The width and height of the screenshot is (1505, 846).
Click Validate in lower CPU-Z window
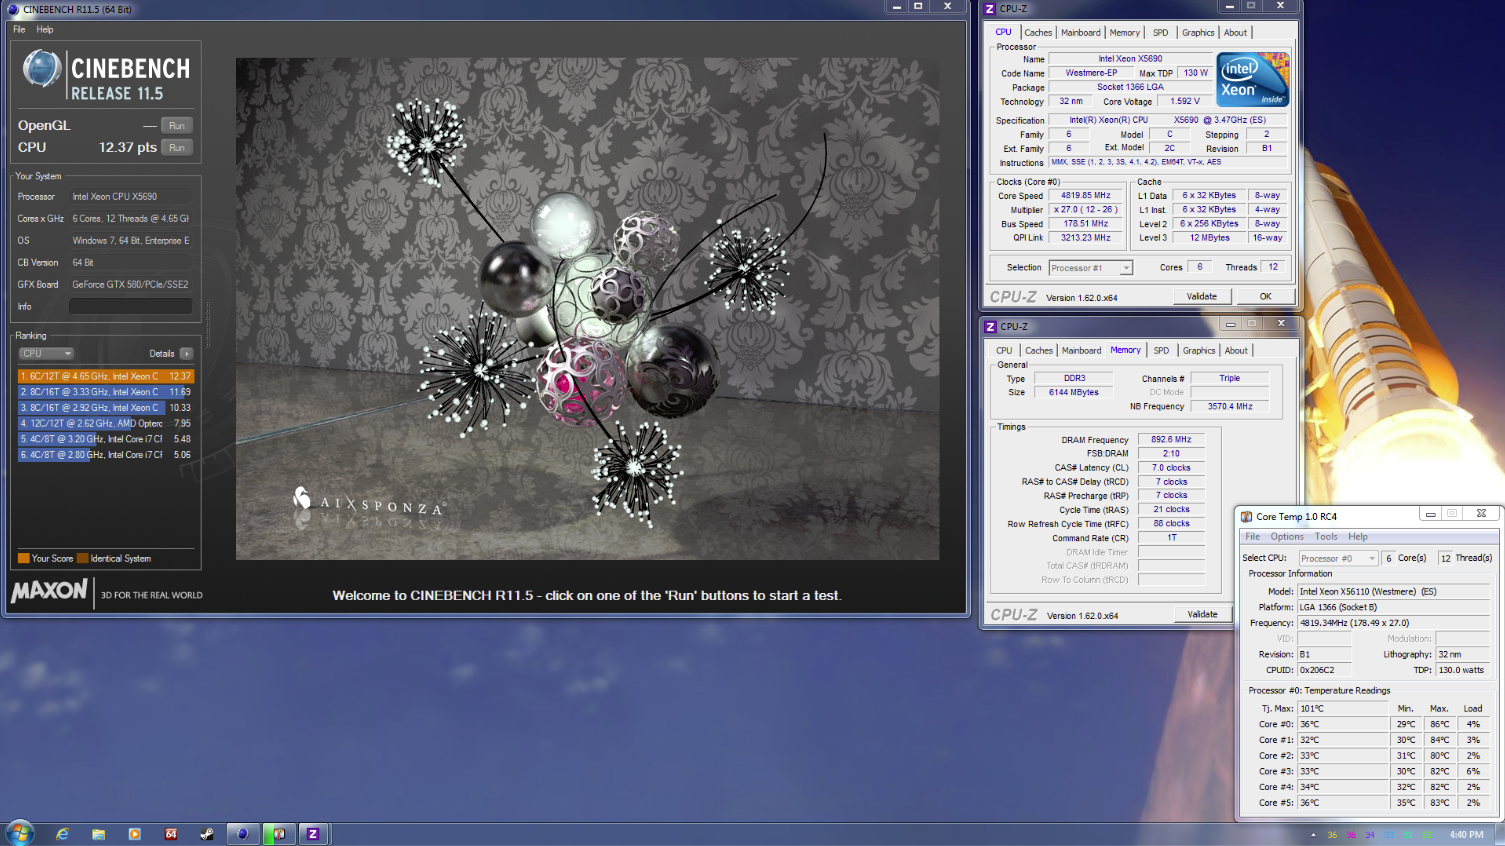(x=1202, y=614)
